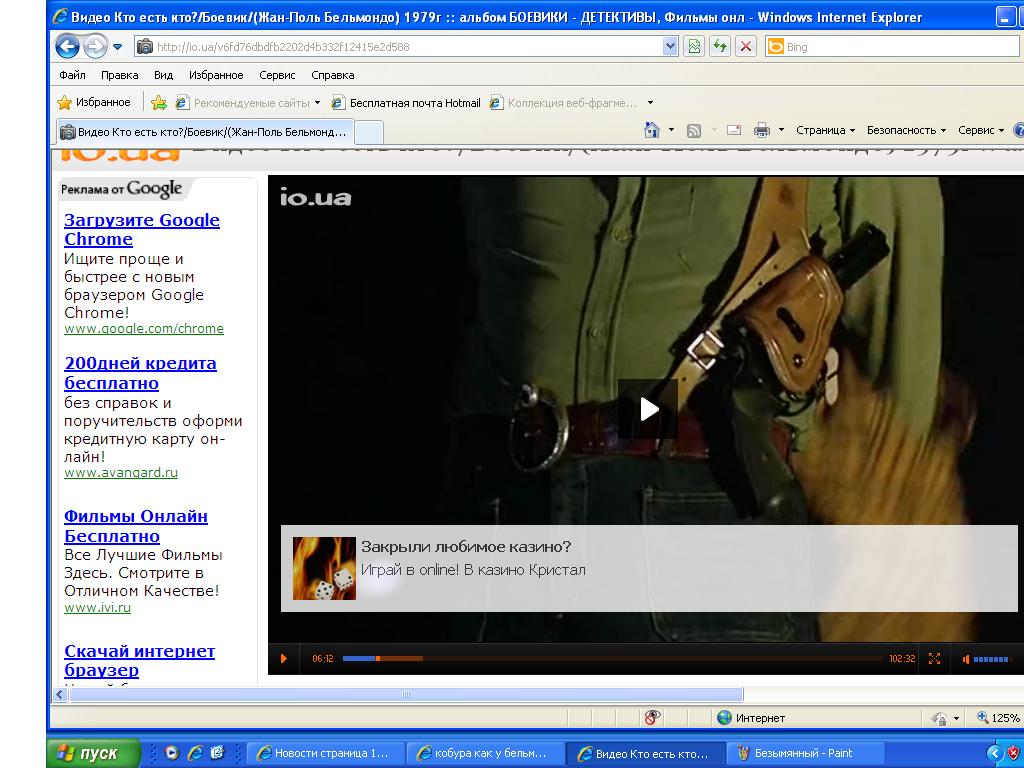
Task: Open the Избранное favorites star button
Action: coord(94,103)
